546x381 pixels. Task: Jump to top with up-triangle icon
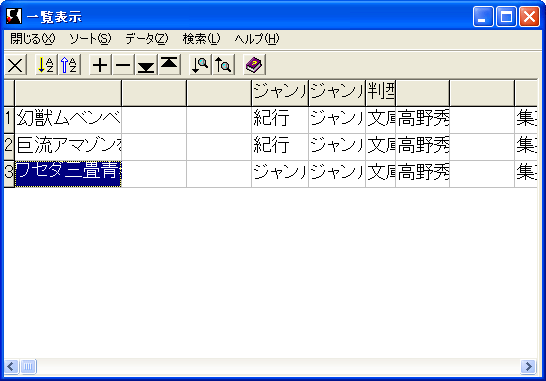click(x=169, y=65)
